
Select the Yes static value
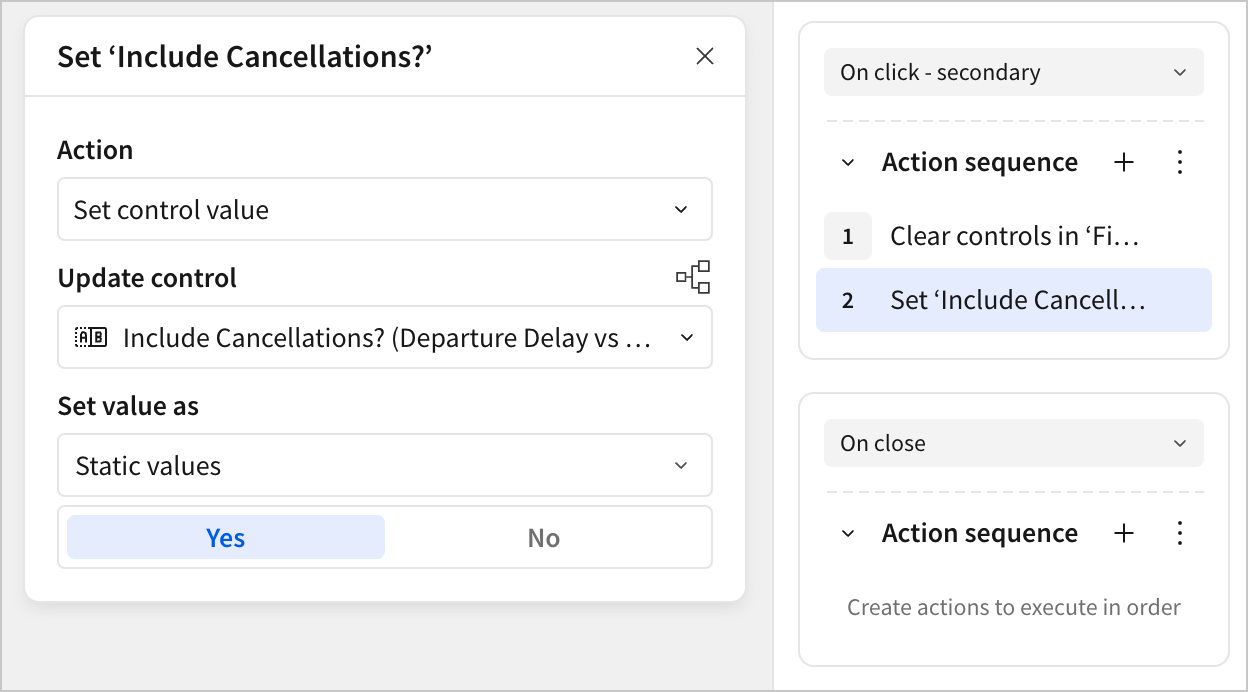tap(226, 538)
